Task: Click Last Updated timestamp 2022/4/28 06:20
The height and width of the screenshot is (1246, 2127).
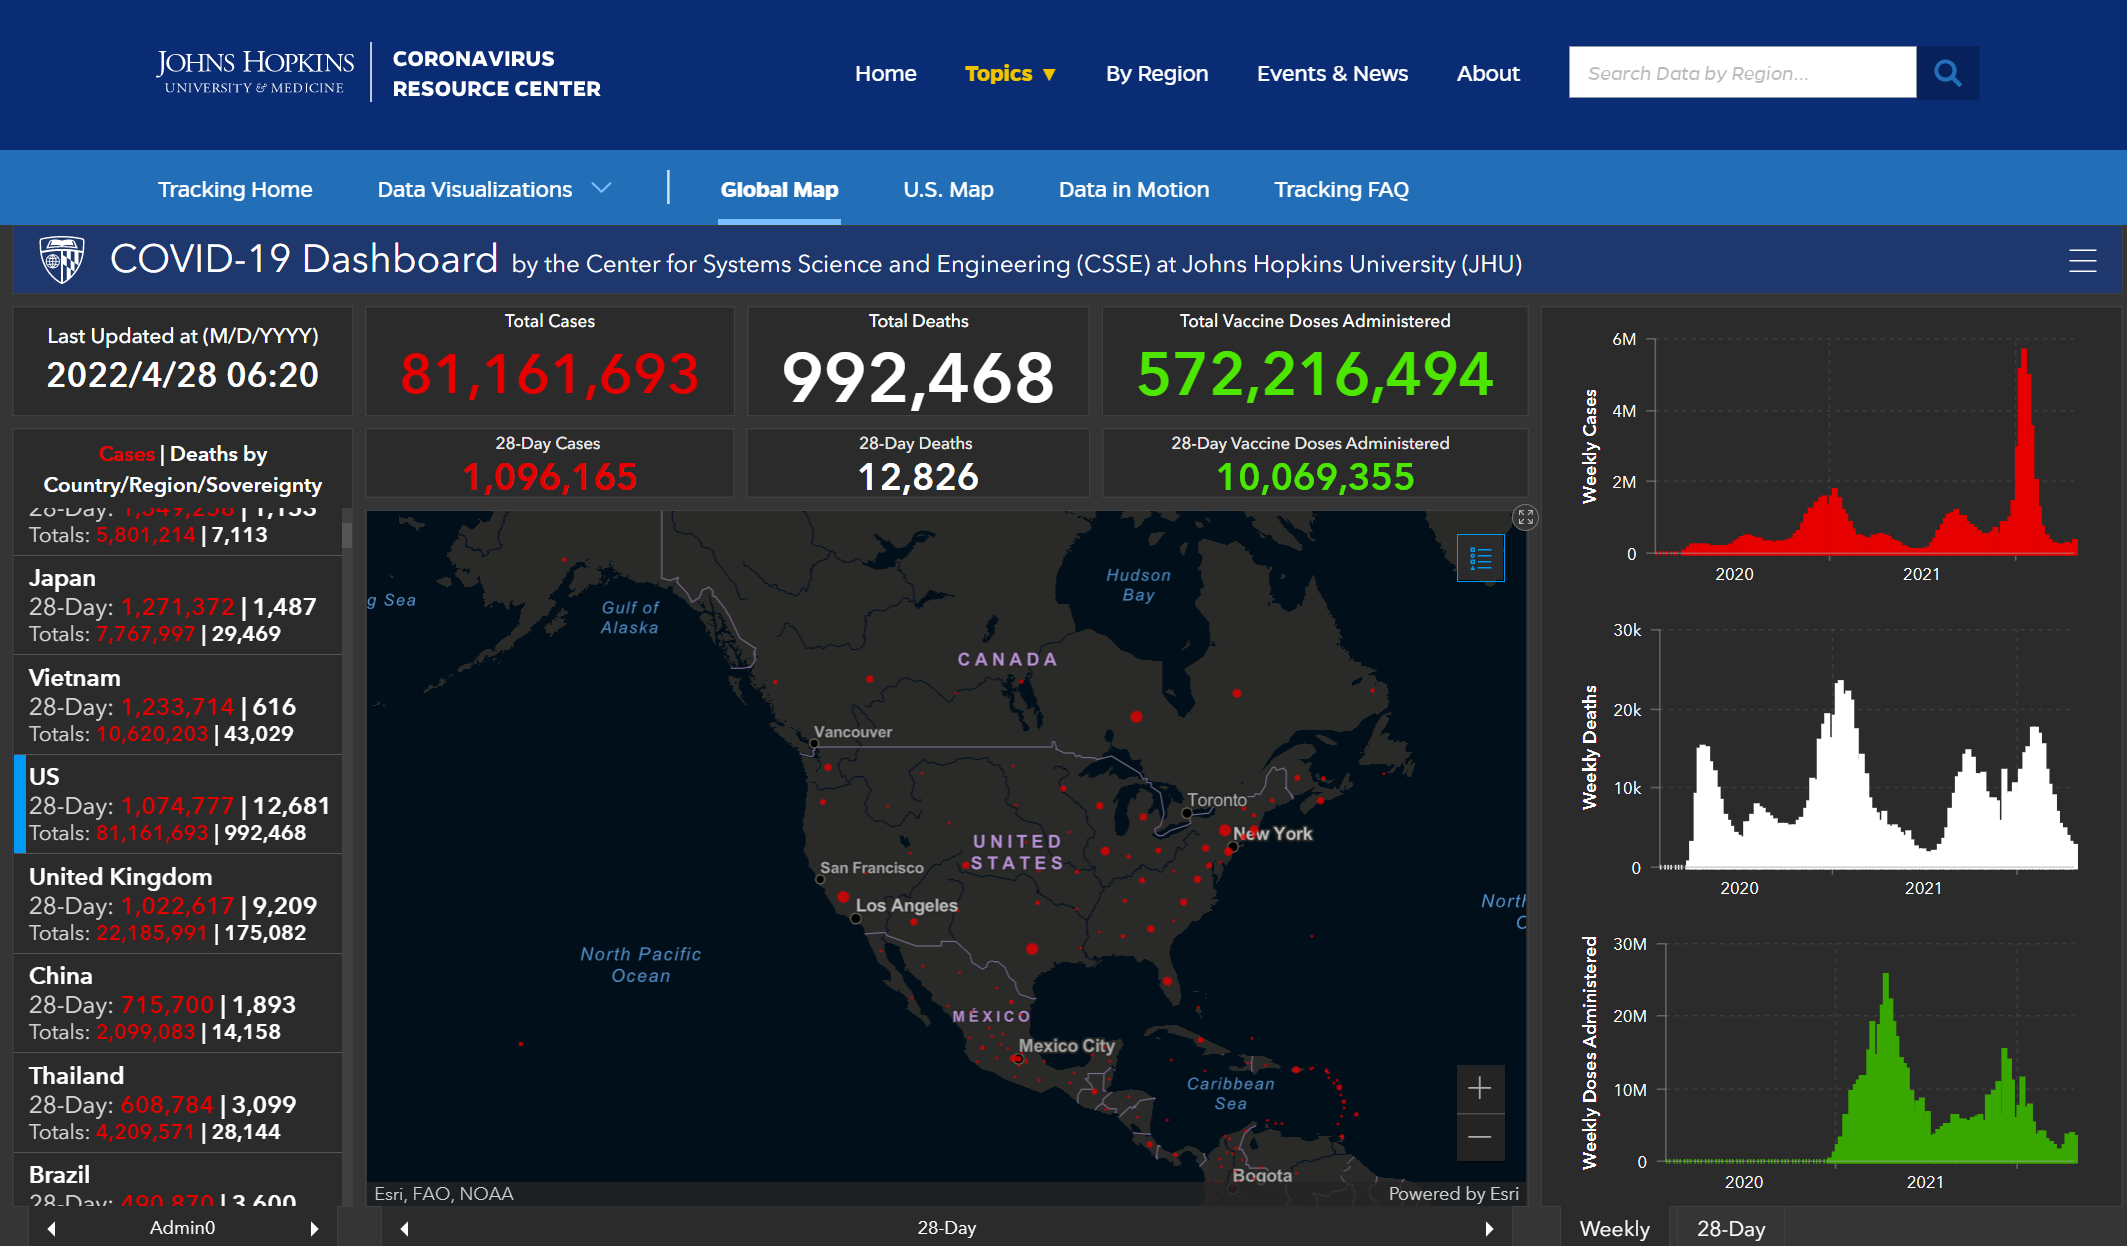Action: pos(182,375)
